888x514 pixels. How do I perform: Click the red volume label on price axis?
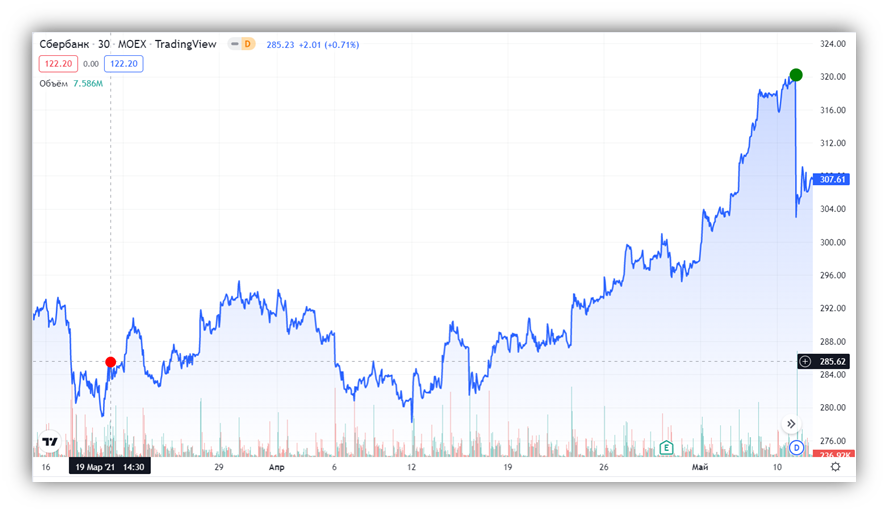coord(834,454)
